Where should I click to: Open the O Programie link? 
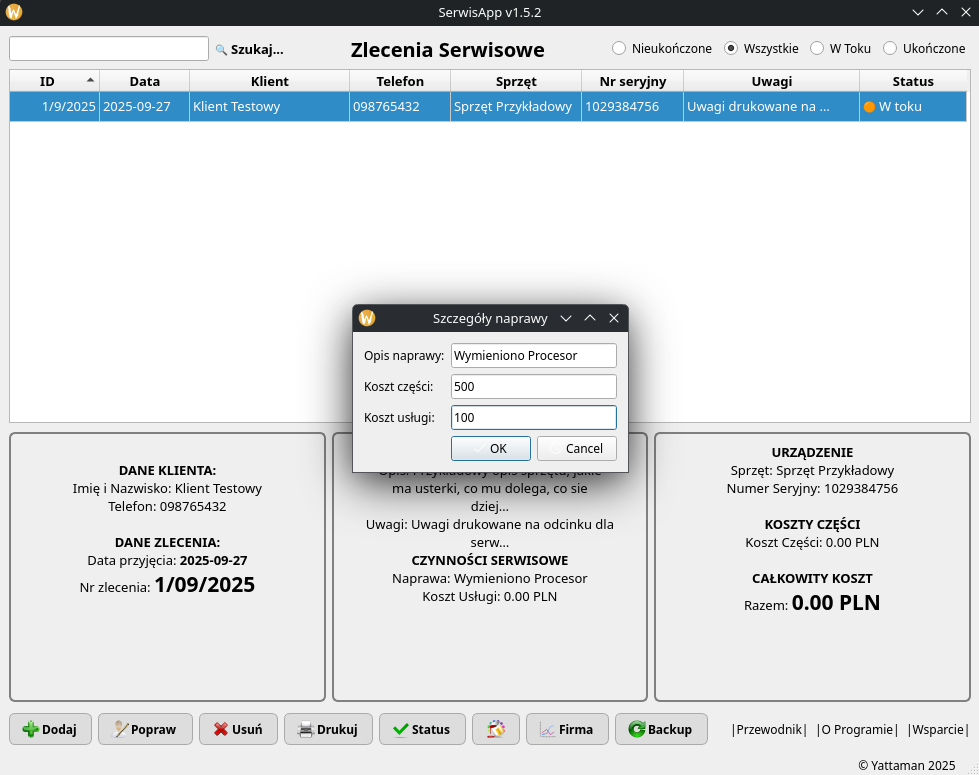857,729
